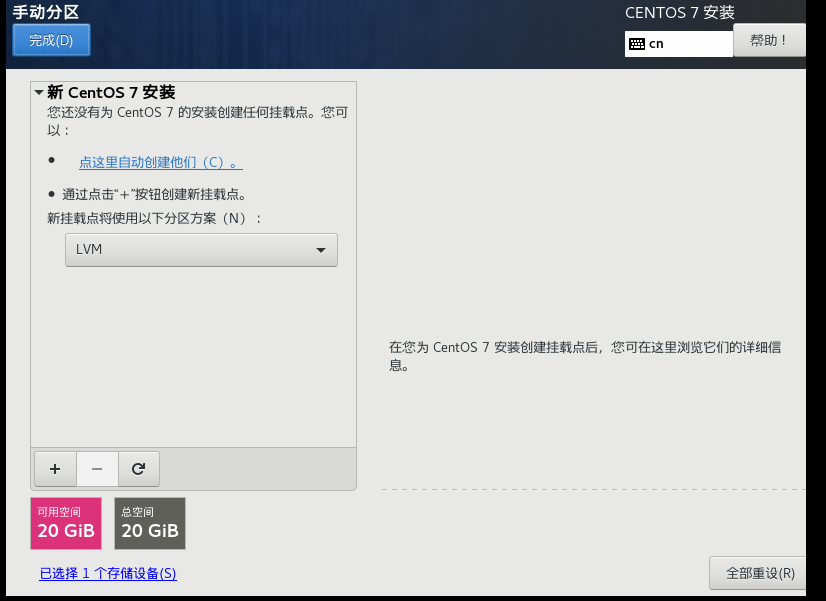The width and height of the screenshot is (826, 601).
Task: Click the pink 可用空间 20 GiB box
Action: [x=66, y=524]
